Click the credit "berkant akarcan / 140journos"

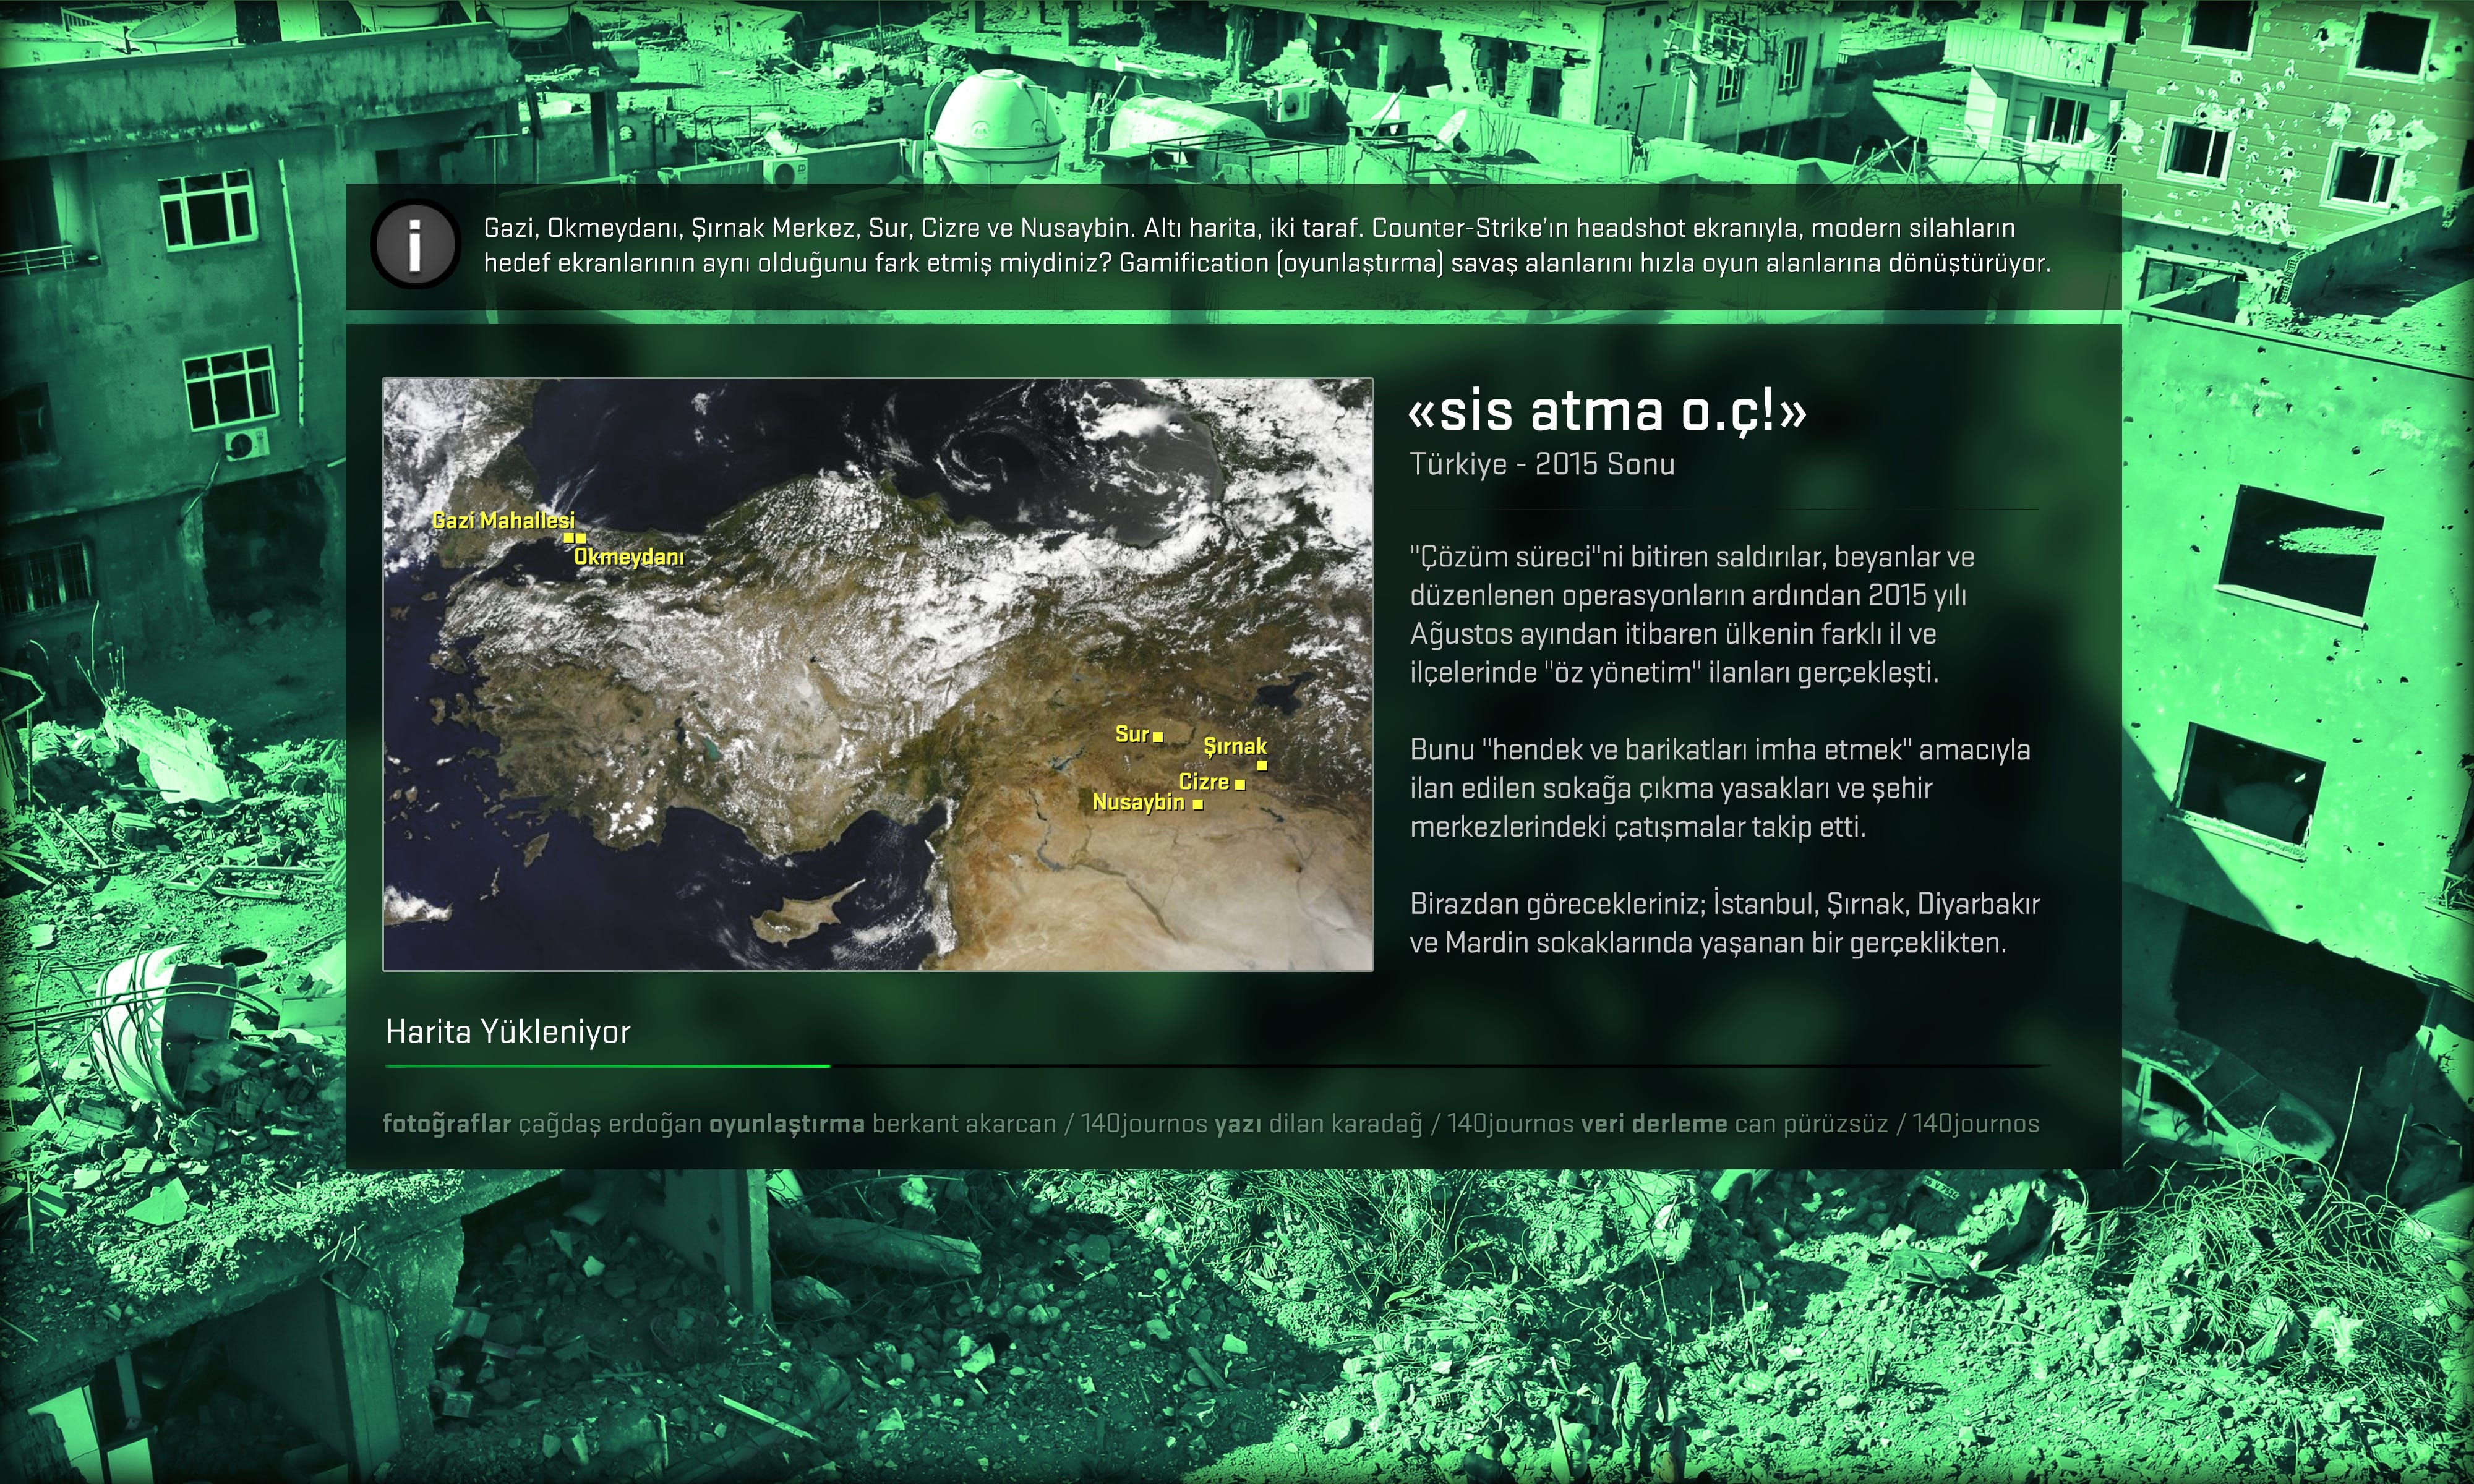pos(1040,1124)
